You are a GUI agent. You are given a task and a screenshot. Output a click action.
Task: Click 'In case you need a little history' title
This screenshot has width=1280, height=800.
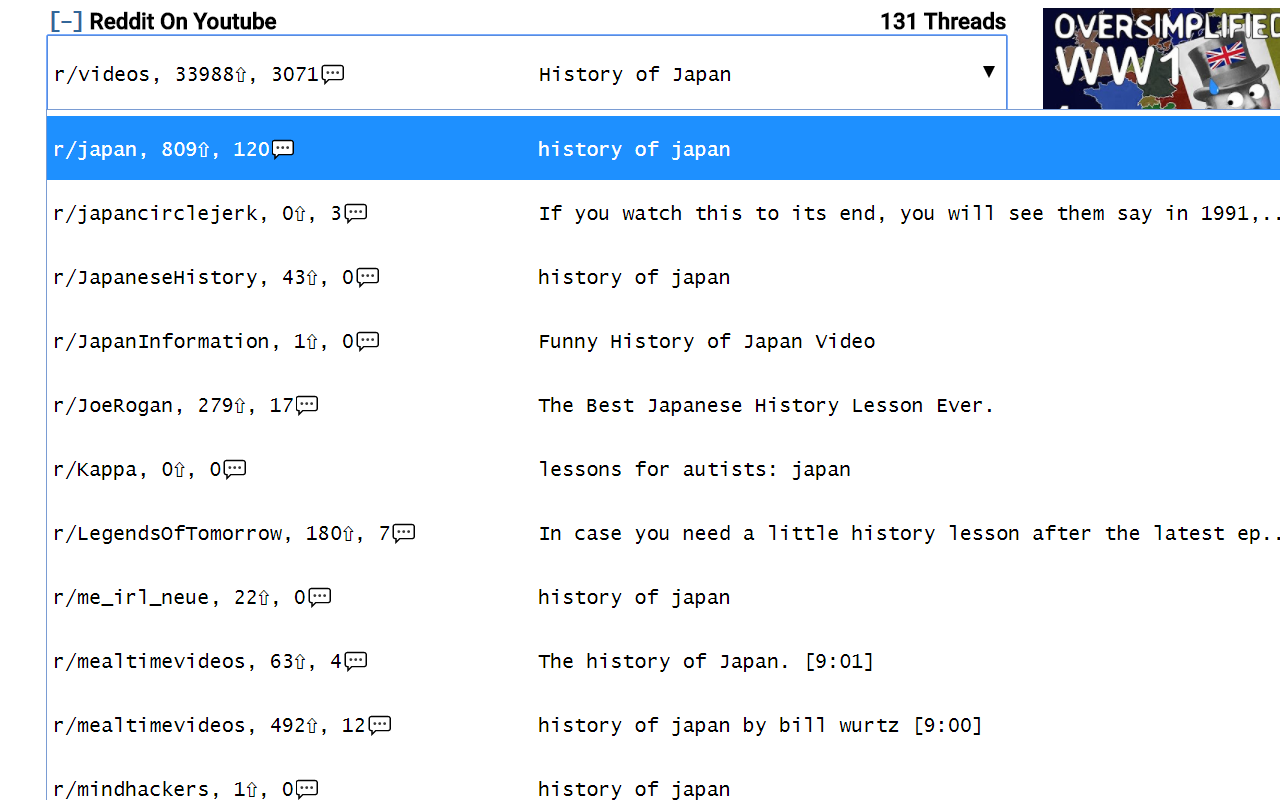(909, 533)
